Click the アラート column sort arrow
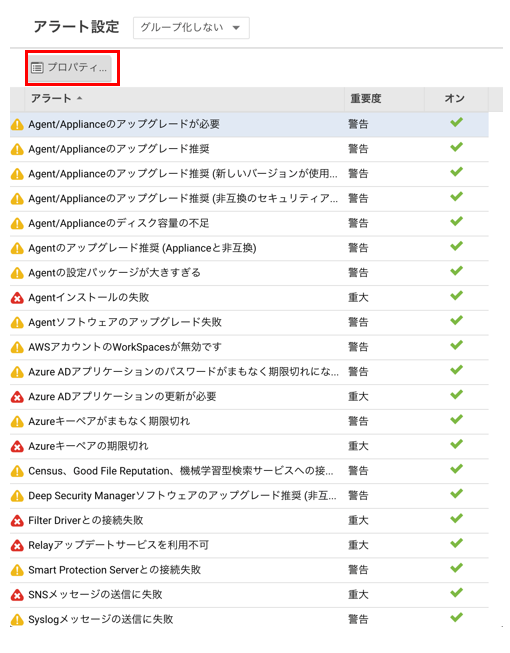The width and height of the screenshot is (510, 653). pos(80,98)
